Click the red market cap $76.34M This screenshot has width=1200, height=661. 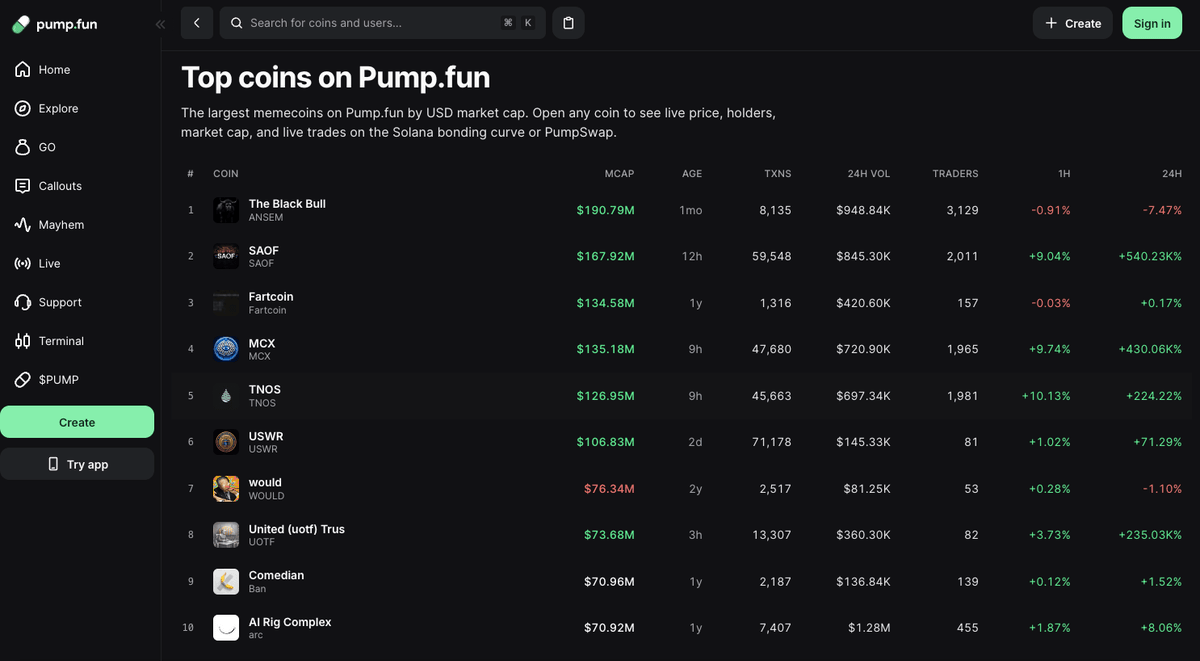tap(609, 489)
